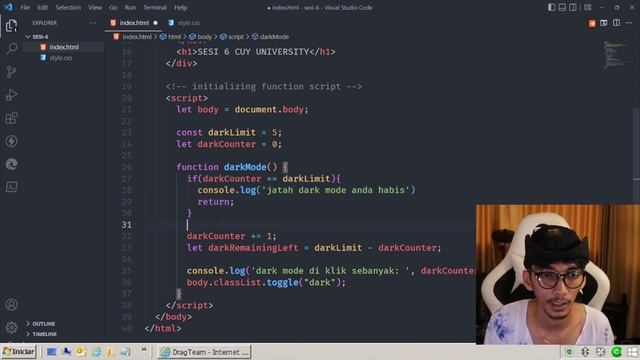The image size is (640, 360).
Task: Click 'return;' on line 29
Action: (x=216, y=202)
